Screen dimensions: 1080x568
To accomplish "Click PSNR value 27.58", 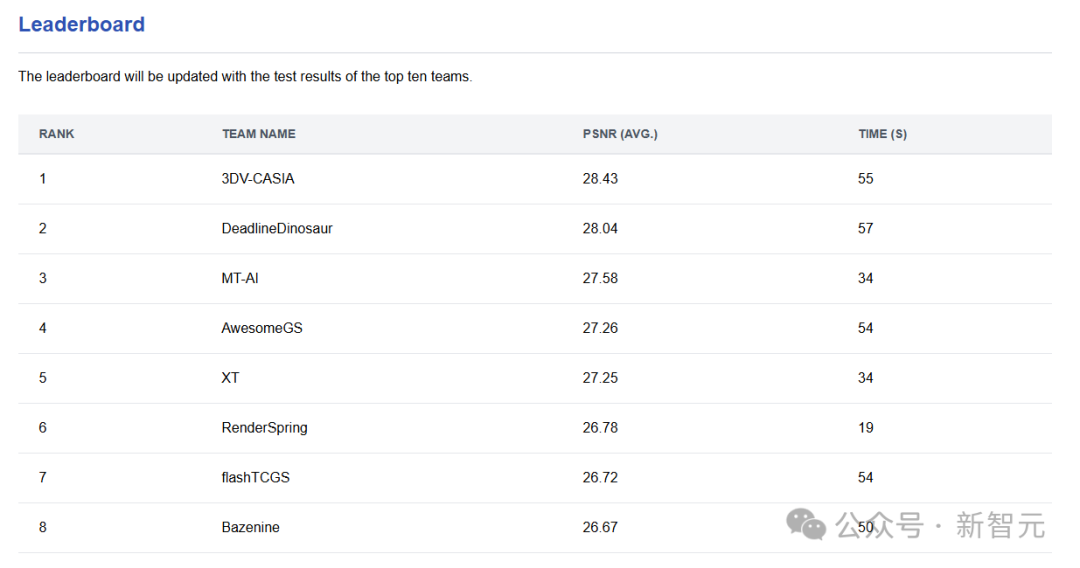I will 600,278.
